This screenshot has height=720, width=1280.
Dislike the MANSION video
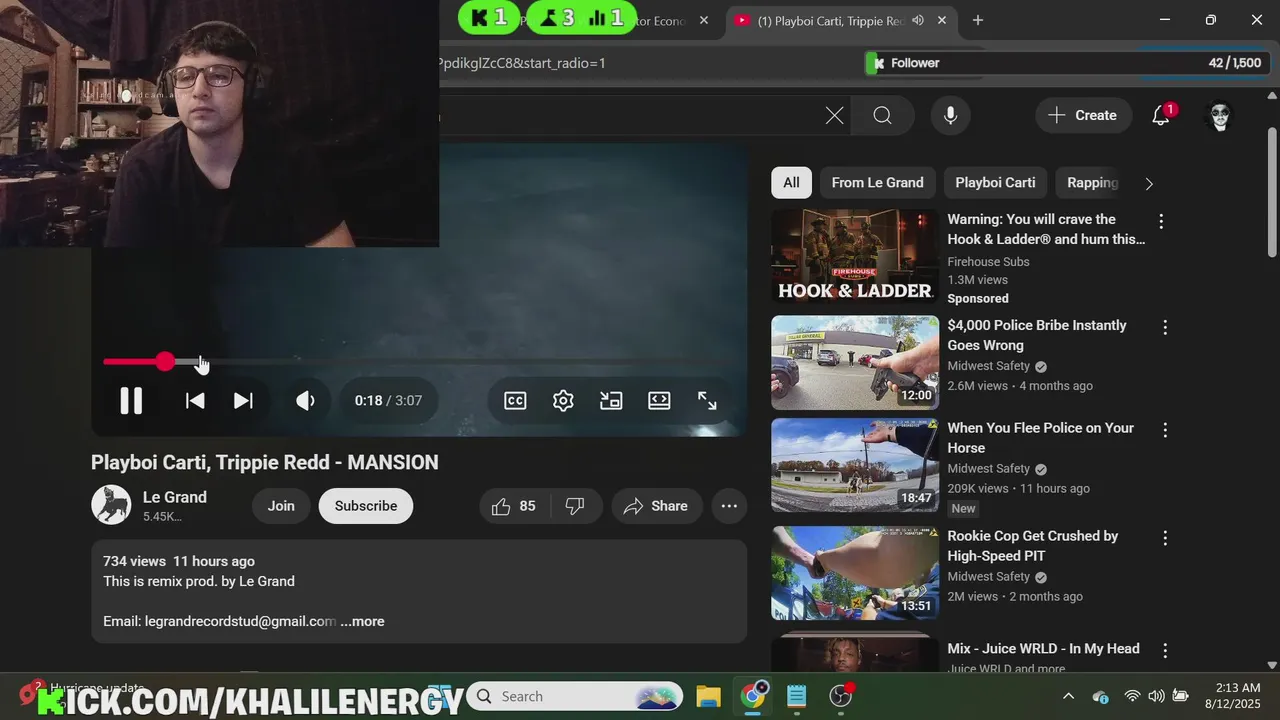[575, 506]
